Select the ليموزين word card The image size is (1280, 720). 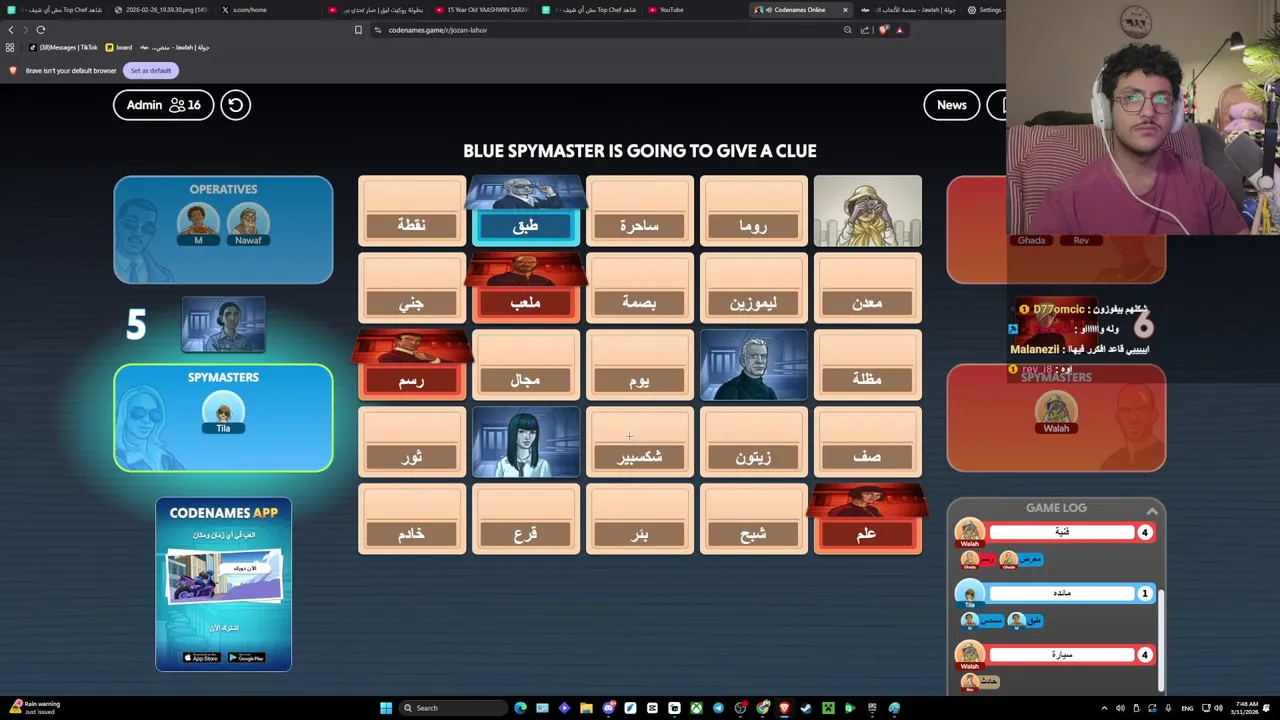tap(754, 288)
